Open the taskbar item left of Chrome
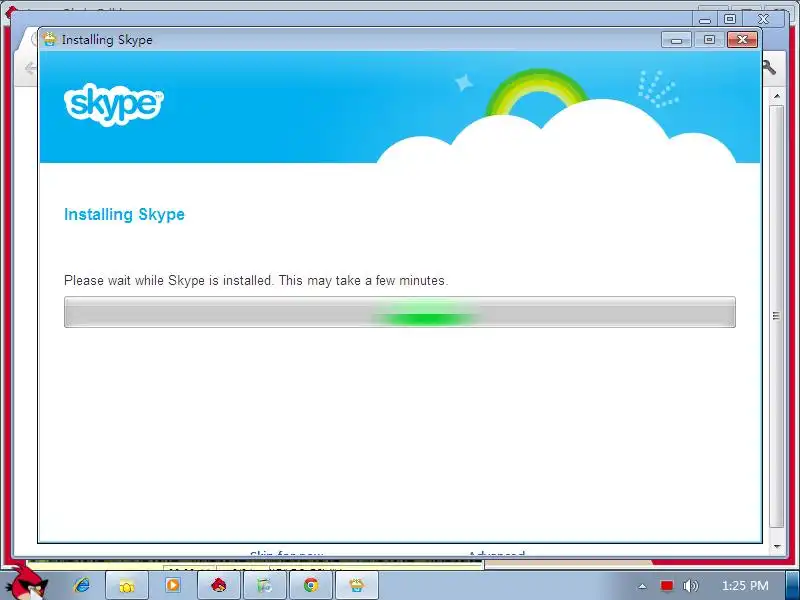This screenshot has width=800, height=600. 264,586
